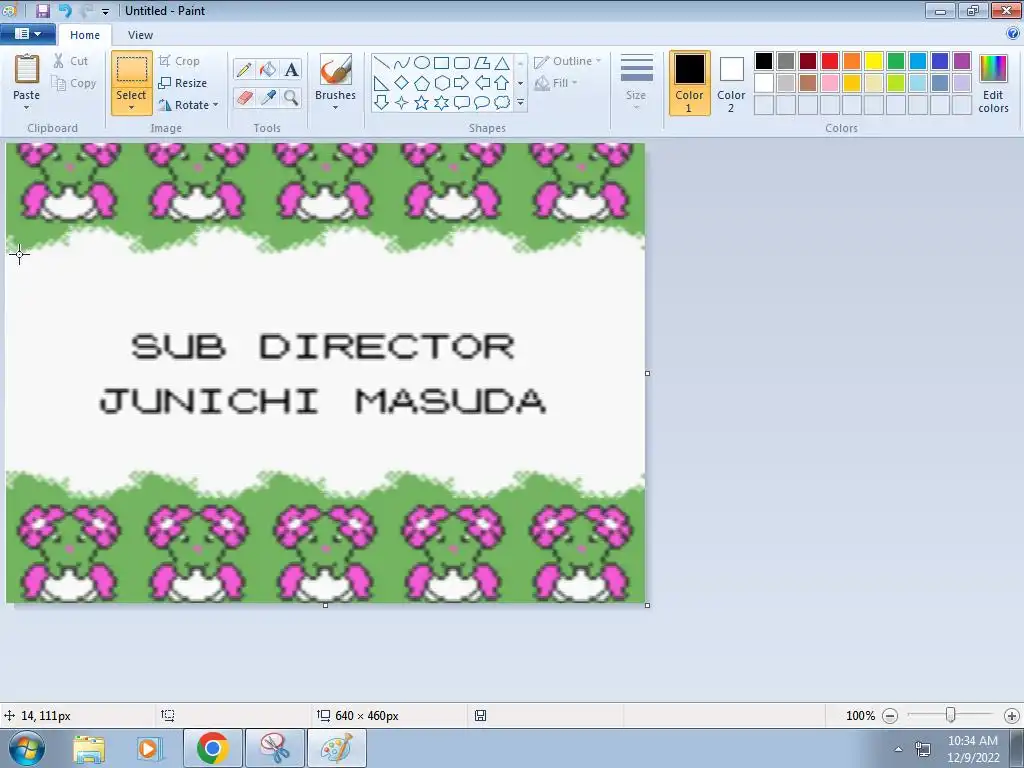Choose the Left arrow shape

482,83
